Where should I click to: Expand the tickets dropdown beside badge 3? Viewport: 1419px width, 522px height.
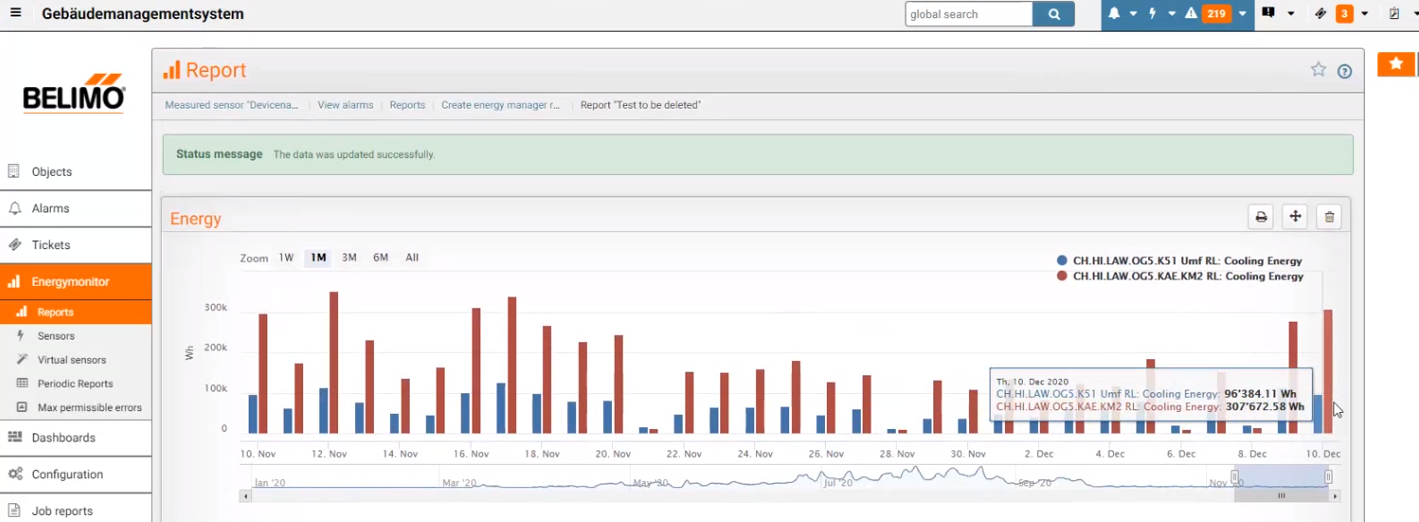click(x=1364, y=14)
